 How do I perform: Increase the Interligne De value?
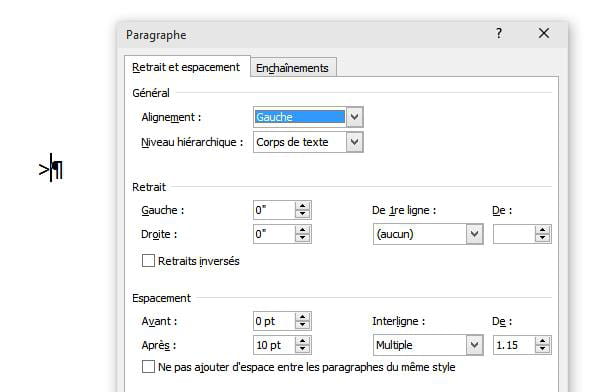543,341
